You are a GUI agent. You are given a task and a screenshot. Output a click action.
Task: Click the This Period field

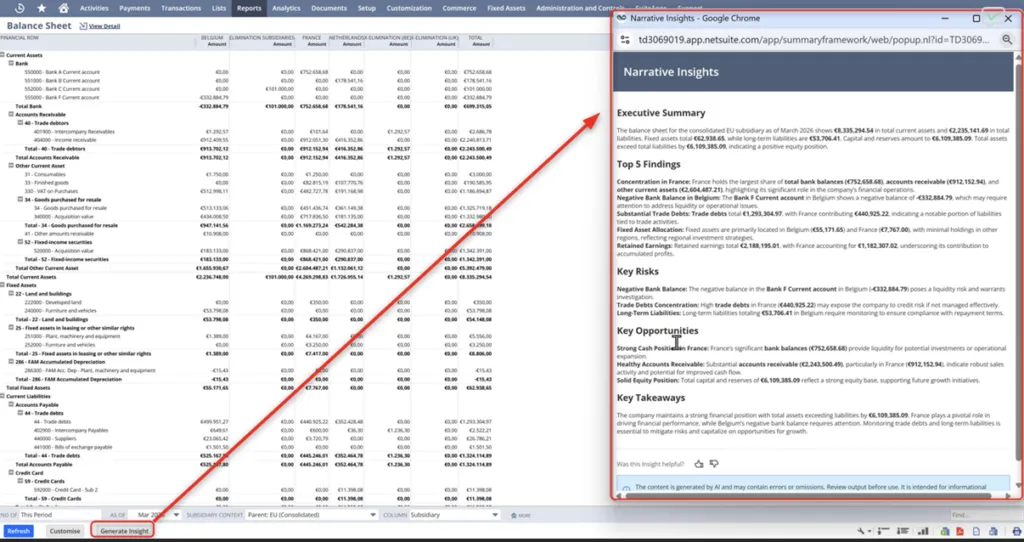coord(60,515)
